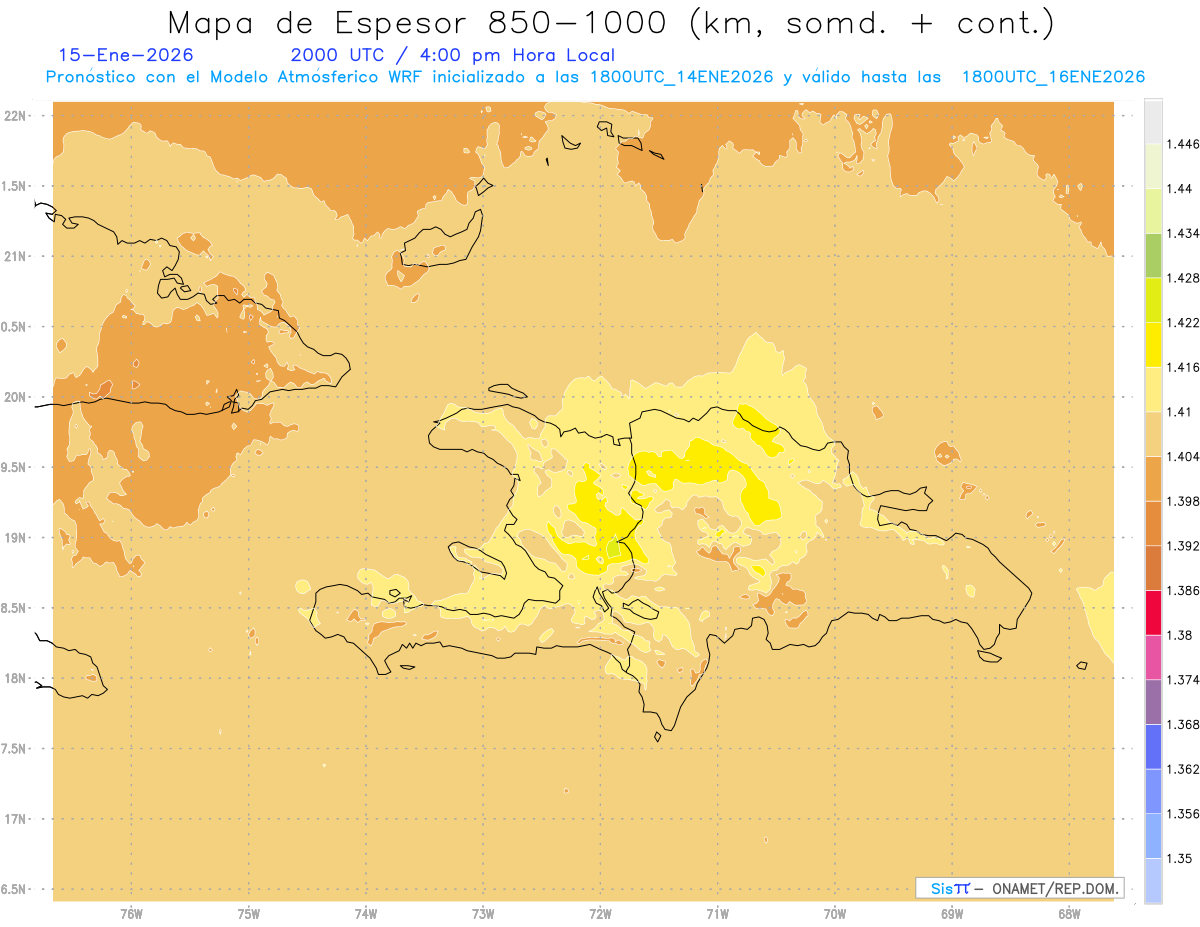Click the longitude axis label '75W'
Screen dimensions: 1200x927
coord(248,913)
